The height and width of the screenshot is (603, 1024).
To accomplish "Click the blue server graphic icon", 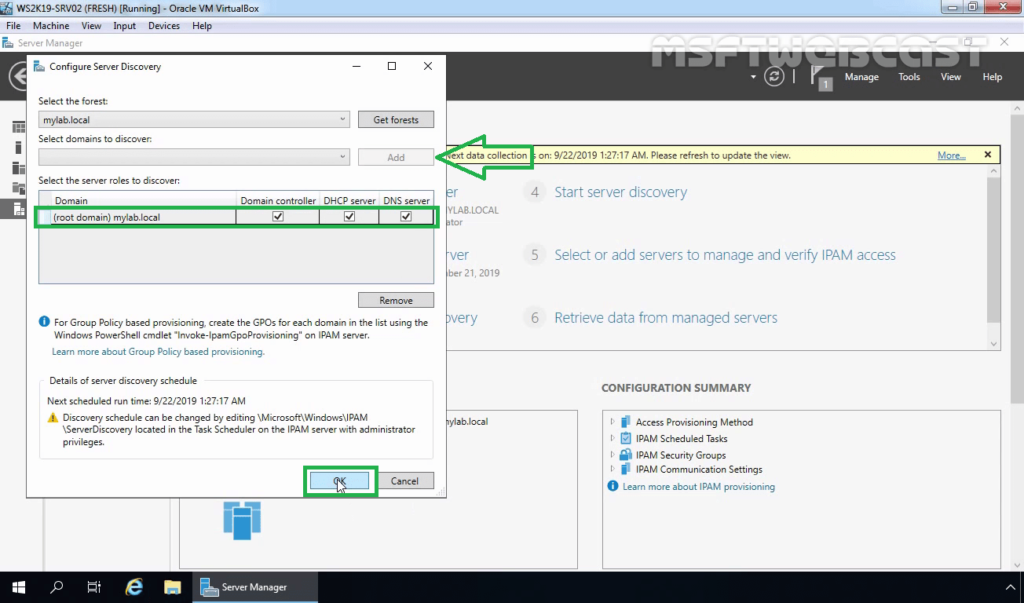I will pos(242,520).
